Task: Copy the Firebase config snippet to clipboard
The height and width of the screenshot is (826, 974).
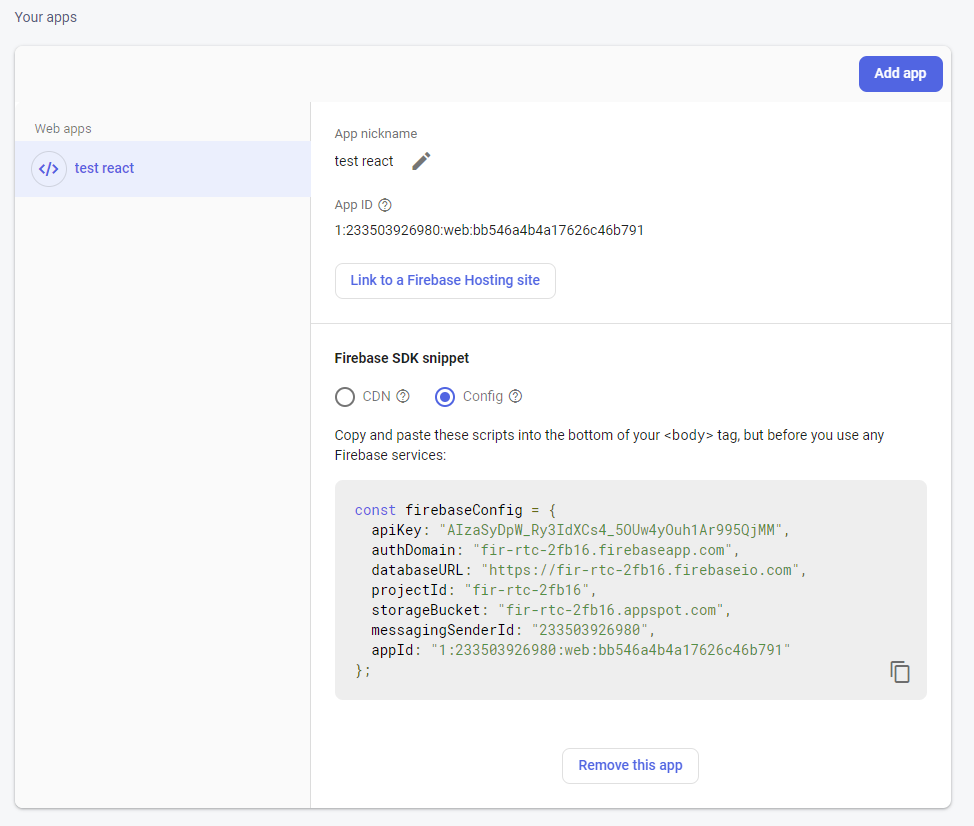Action: coord(899,672)
